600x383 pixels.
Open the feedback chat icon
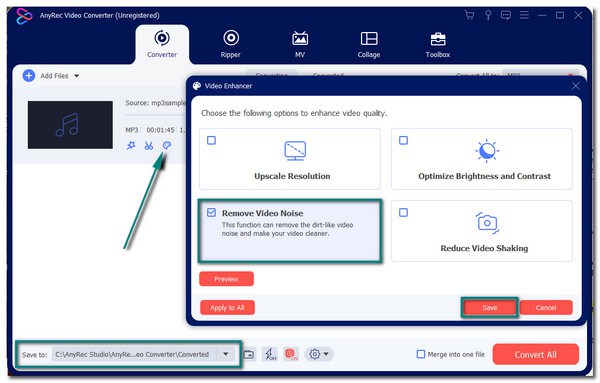coord(506,15)
